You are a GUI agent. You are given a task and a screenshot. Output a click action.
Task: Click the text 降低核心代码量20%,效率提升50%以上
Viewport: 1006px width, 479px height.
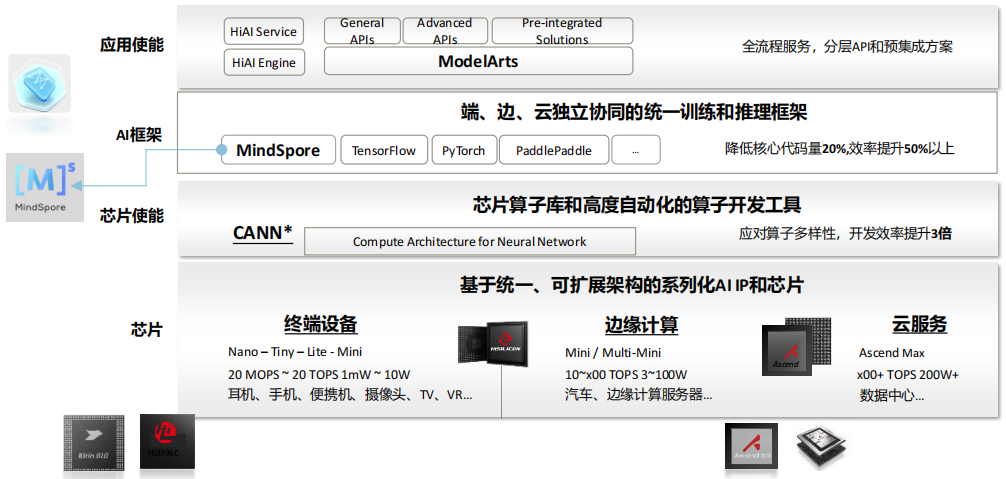pyautogui.click(x=840, y=149)
